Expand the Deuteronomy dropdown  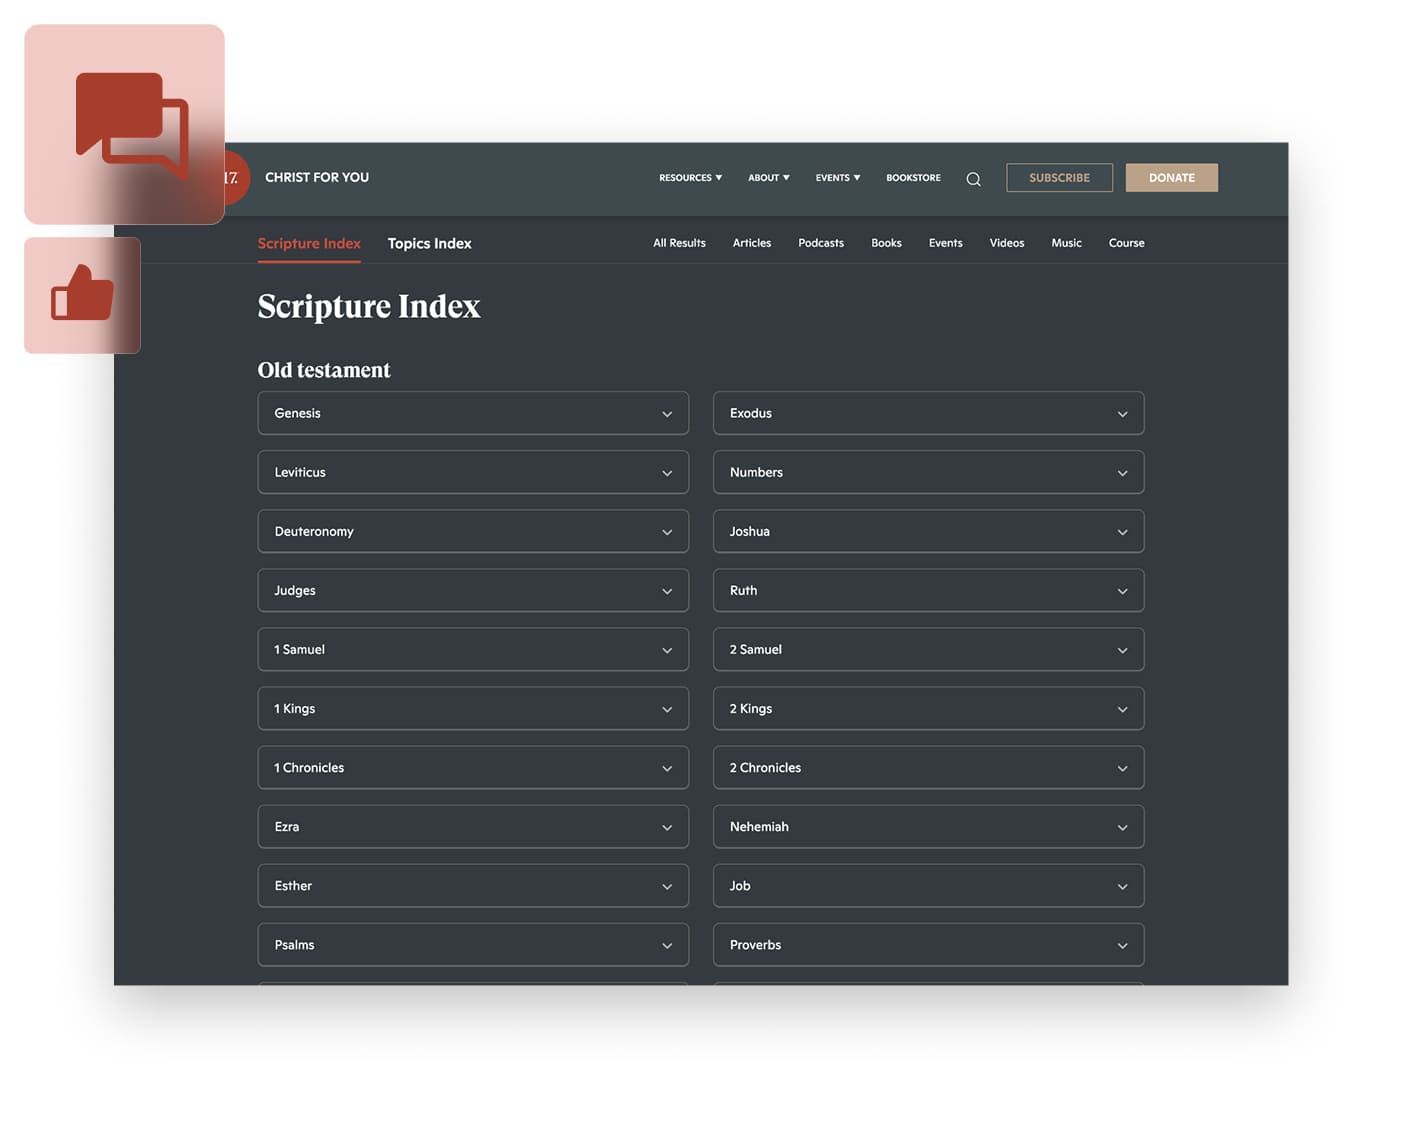[473, 531]
